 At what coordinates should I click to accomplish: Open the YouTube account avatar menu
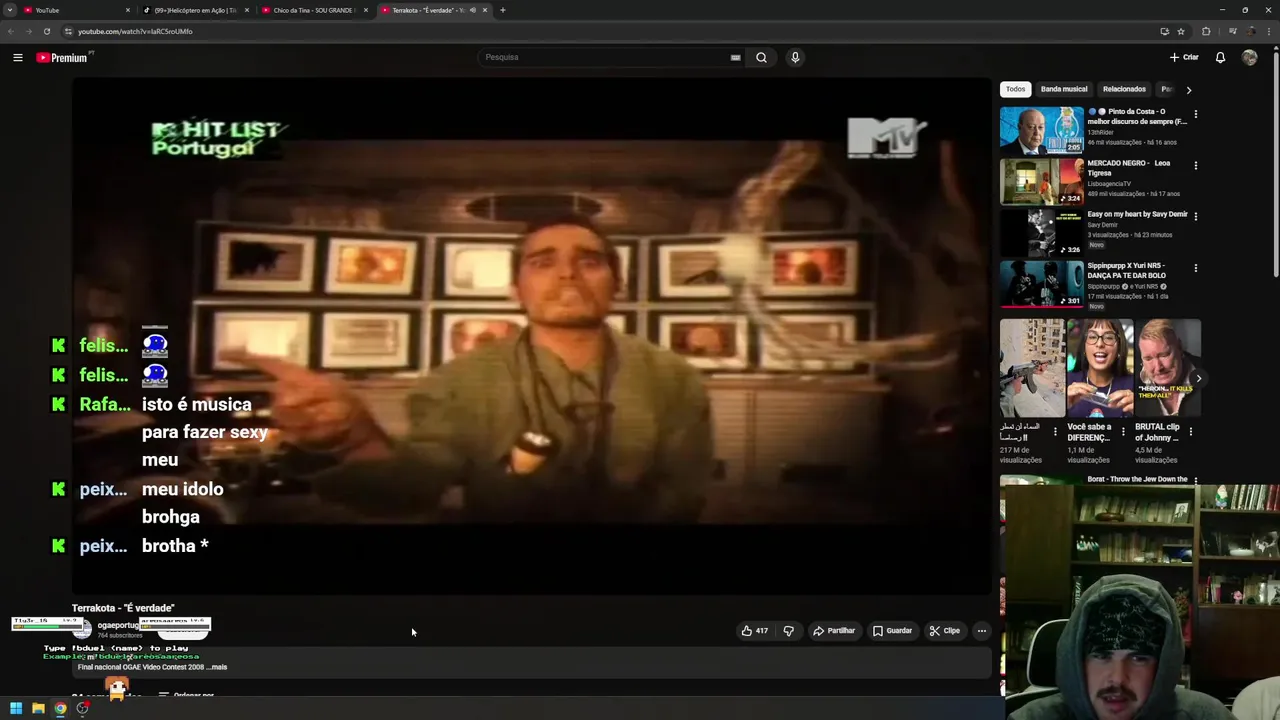1249,57
